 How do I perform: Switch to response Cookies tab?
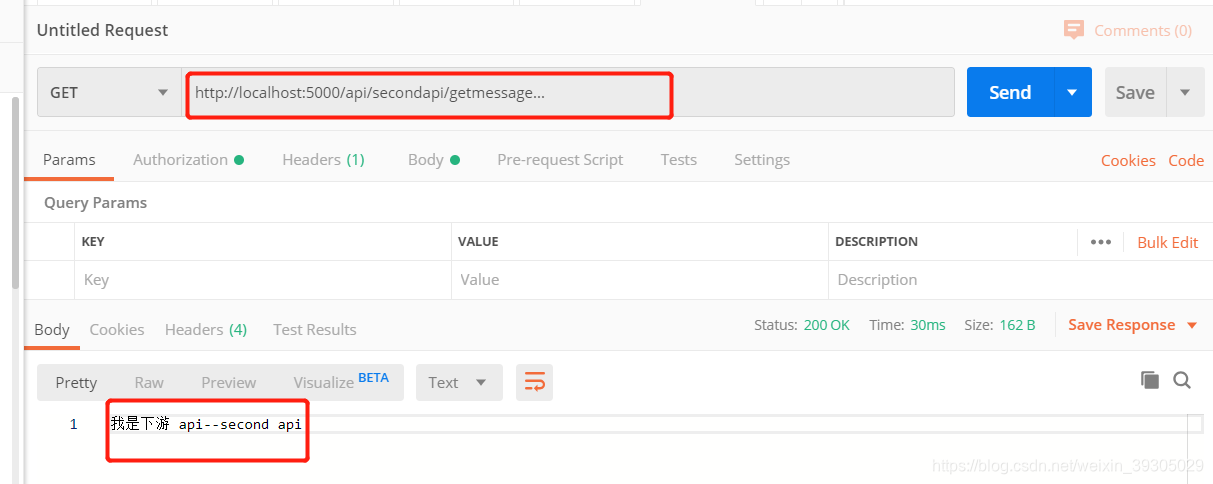(117, 329)
